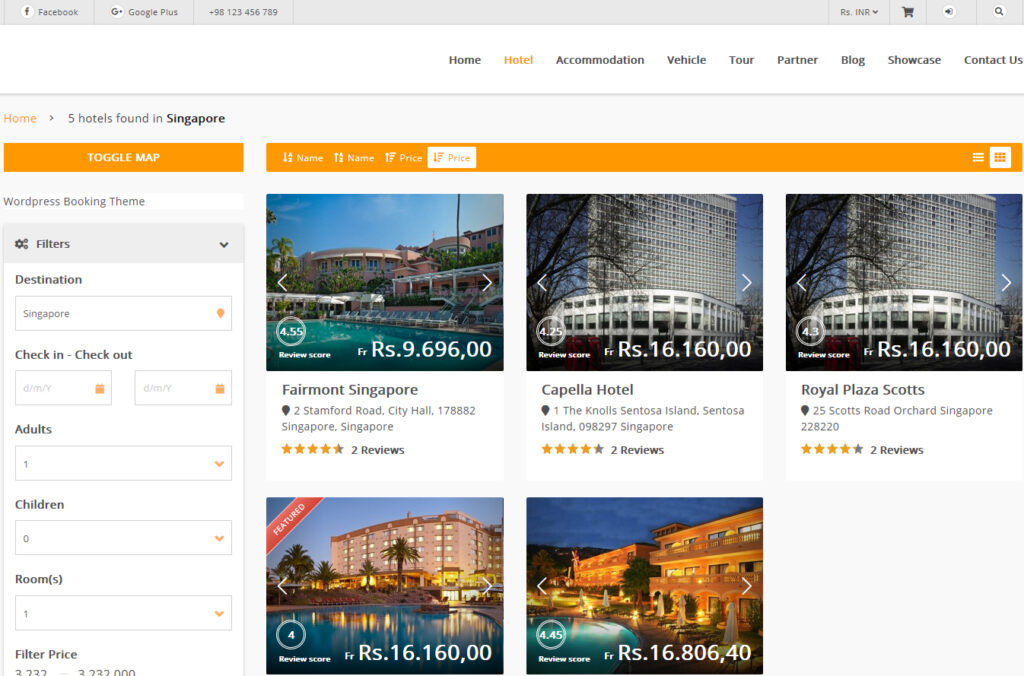
Task: Open the search magnifier icon
Action: (x=999, y=11)
